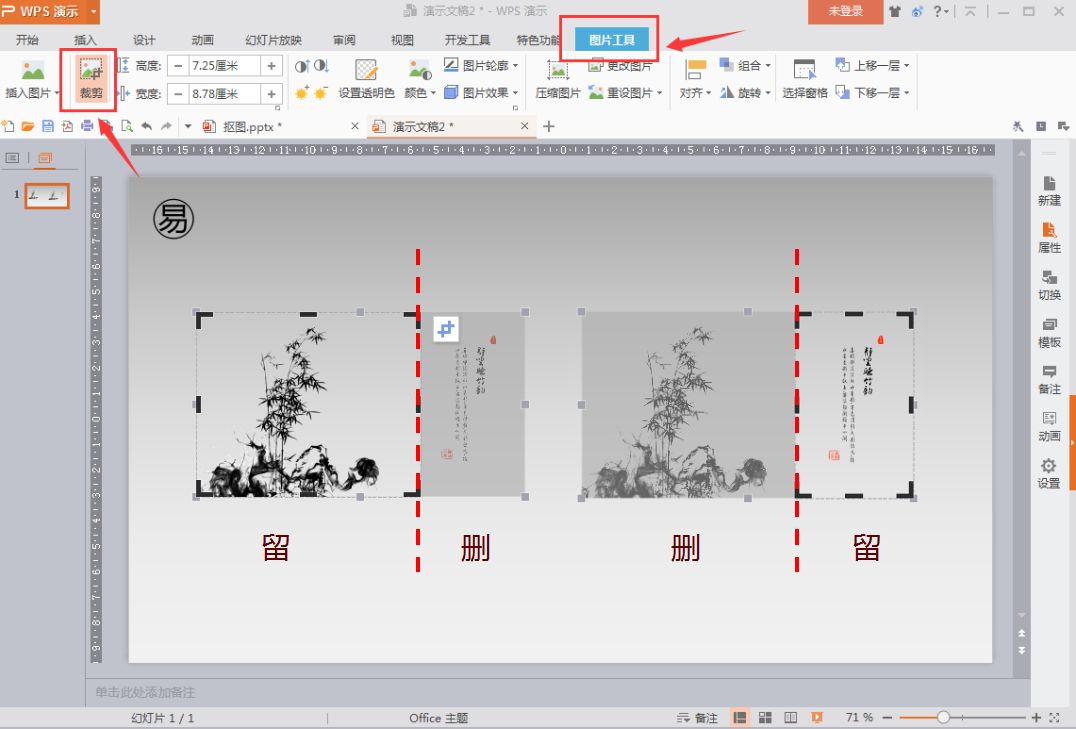Viewport: 1076px width, 729px height.
Task: Switch to outline view tab in left pane
Action: pos(12,158)
